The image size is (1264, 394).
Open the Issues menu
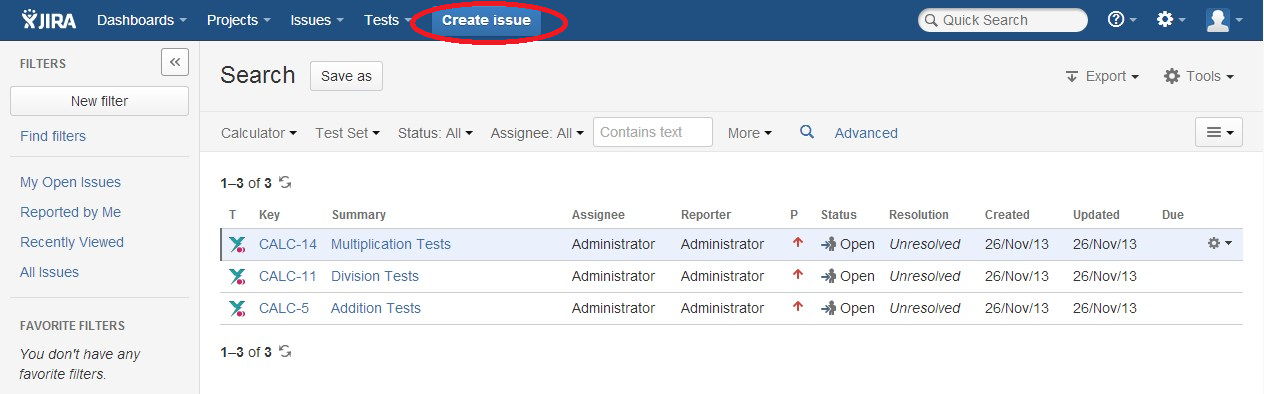tap(317, 20)
